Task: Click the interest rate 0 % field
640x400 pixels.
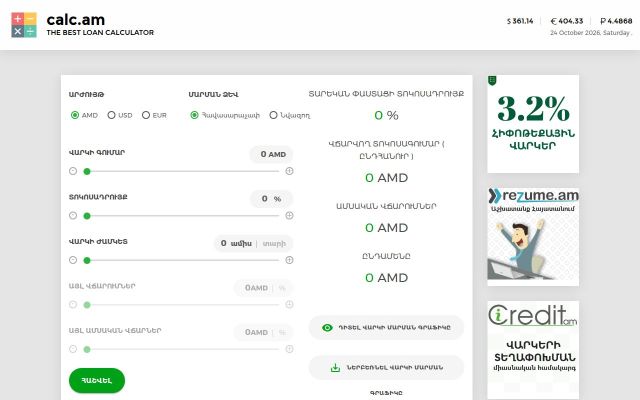Action: click(271, 199)
